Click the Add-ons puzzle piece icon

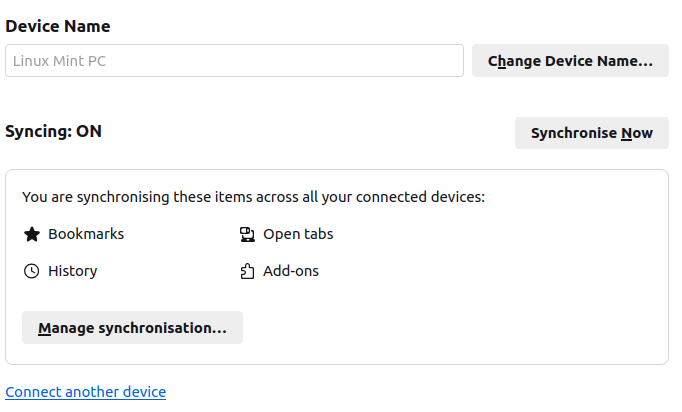pyautogui.click(x=247, y=271)
